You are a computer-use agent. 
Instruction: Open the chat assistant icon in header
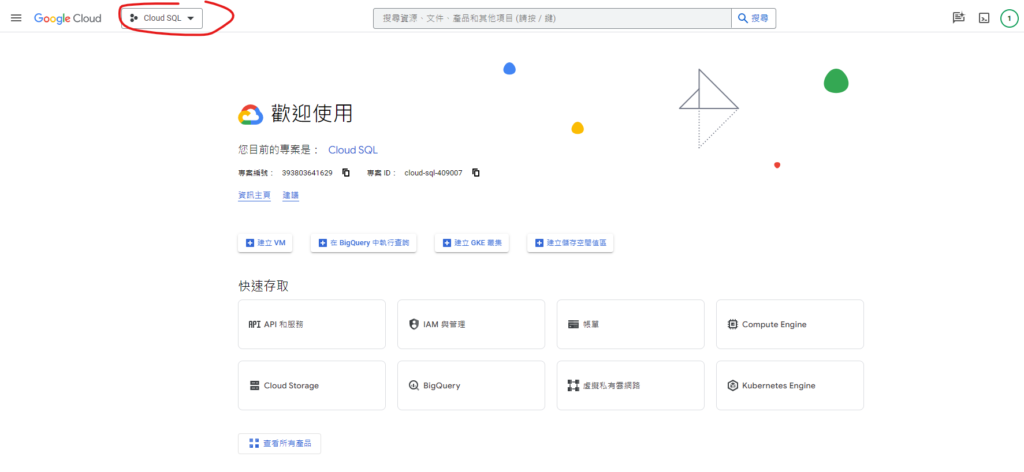coord(958,18)
